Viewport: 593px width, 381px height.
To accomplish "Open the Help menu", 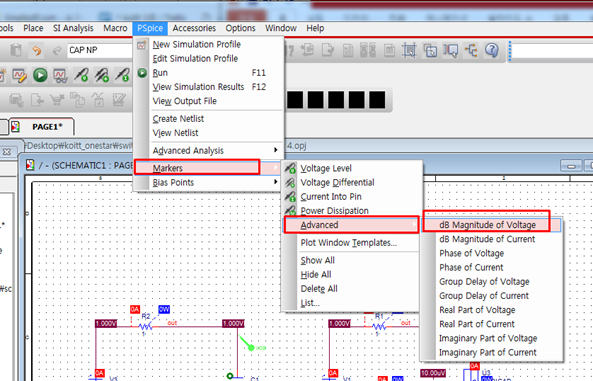I will tap(315, 28).
